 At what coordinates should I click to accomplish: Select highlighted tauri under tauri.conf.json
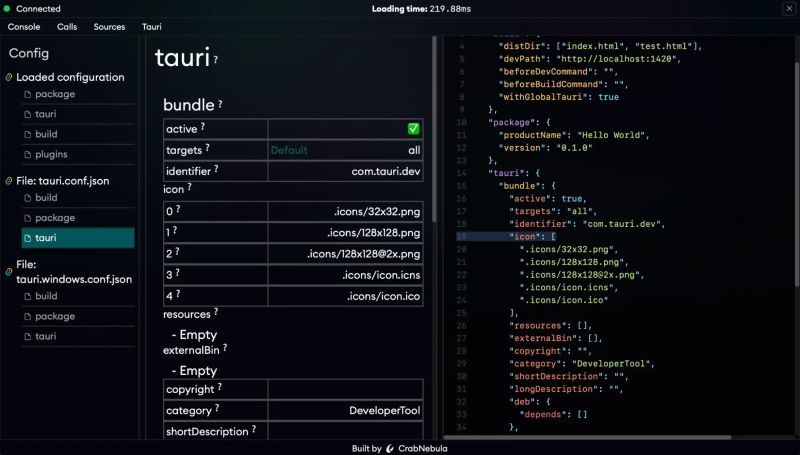coord(78,238)
